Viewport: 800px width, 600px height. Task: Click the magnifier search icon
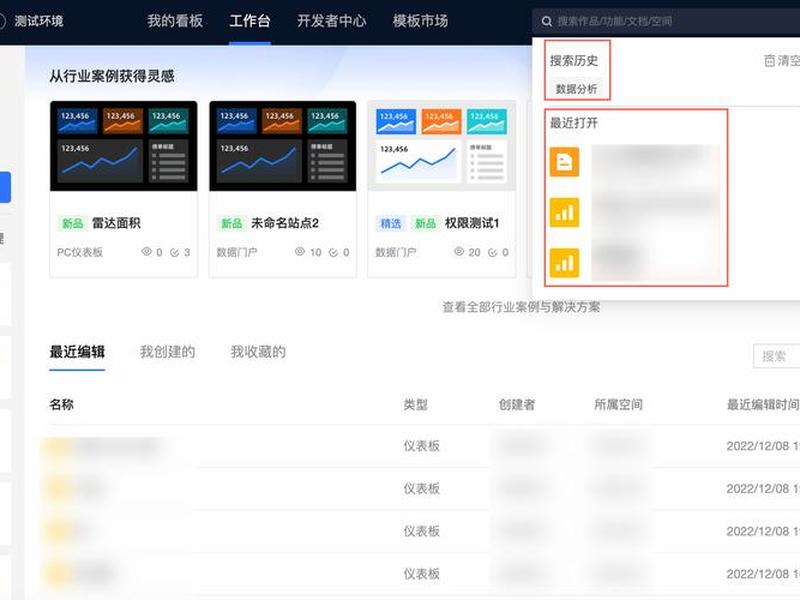(x=546, y=21)
